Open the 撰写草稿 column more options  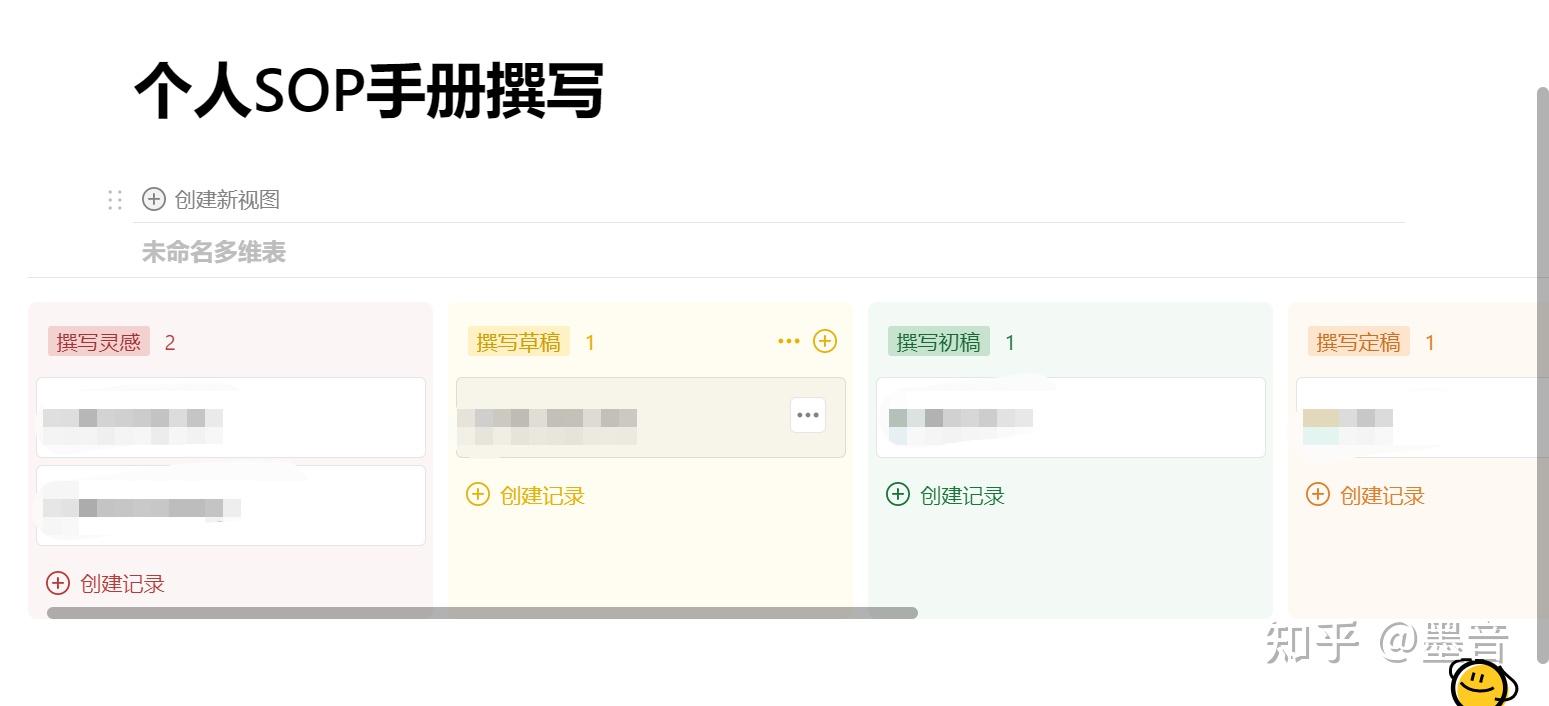pyautogui.click(x=788, y=342)
